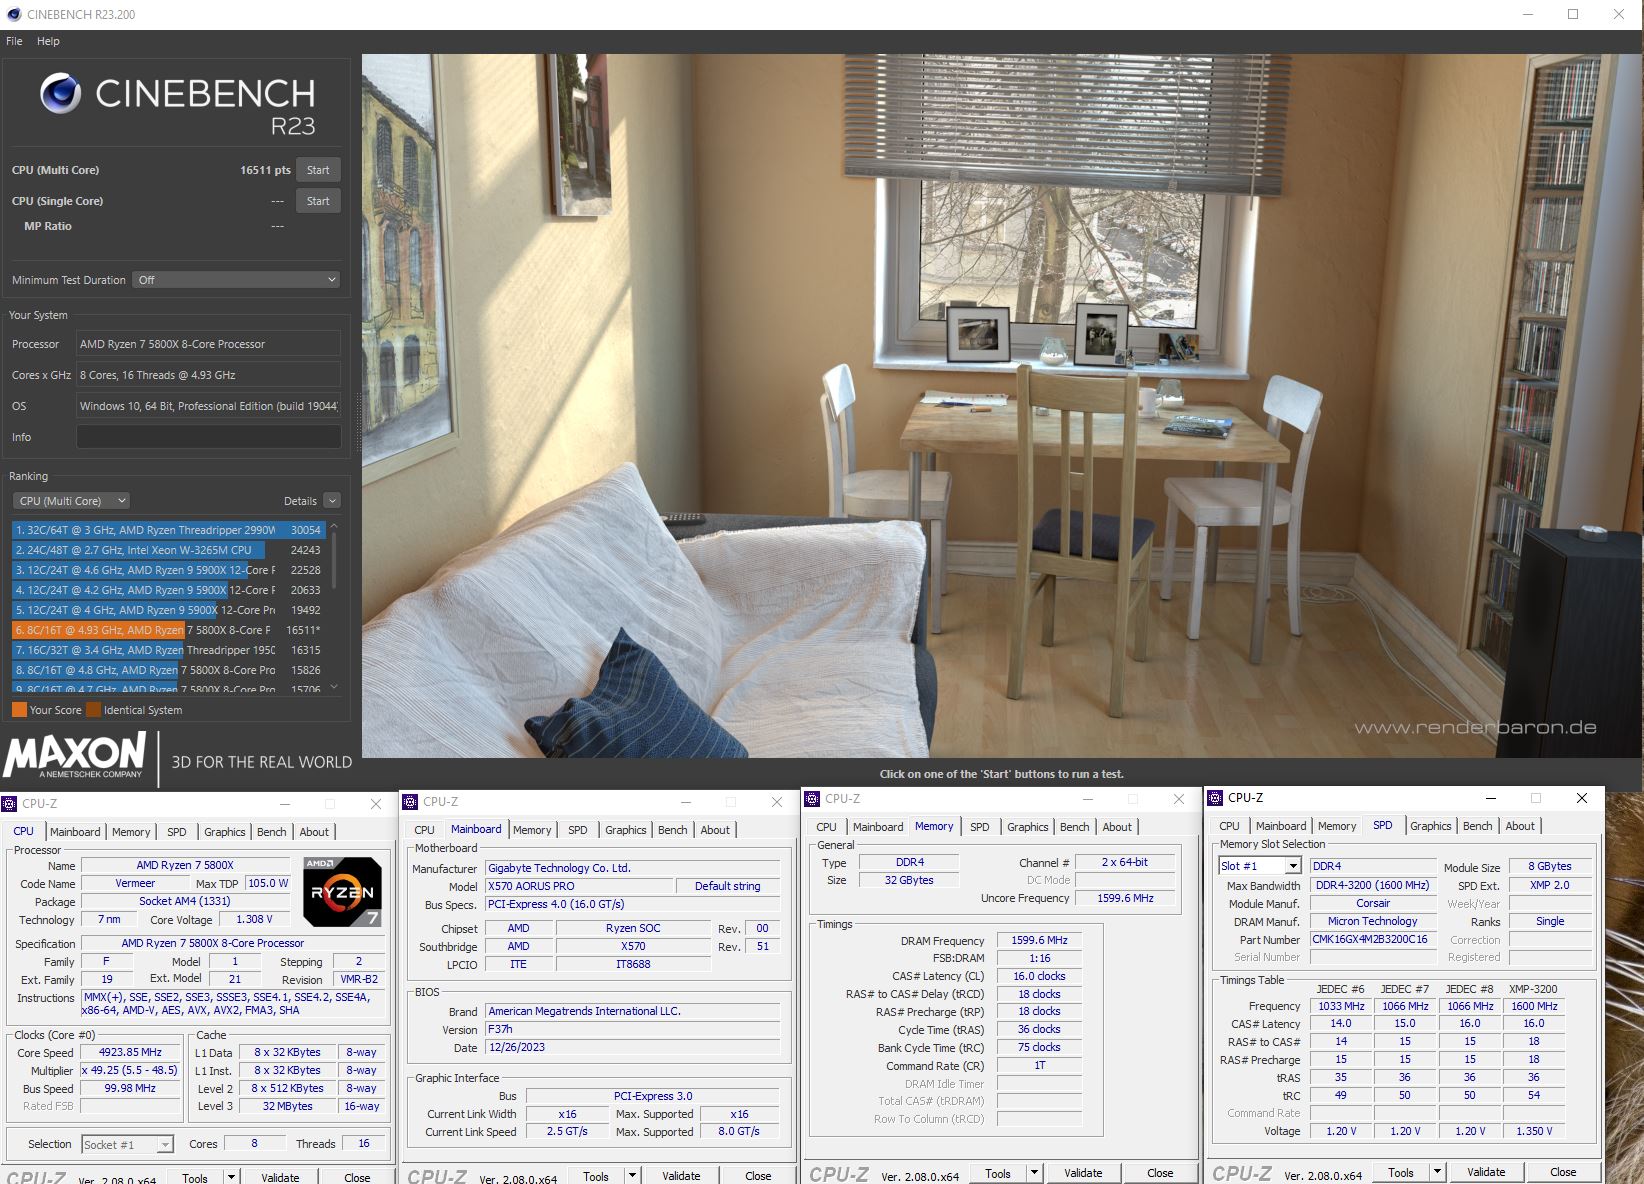Click Validate in Mainboard CPU-Z window
This screenshot has height=1184, width=1644.
click(681, 1176)
